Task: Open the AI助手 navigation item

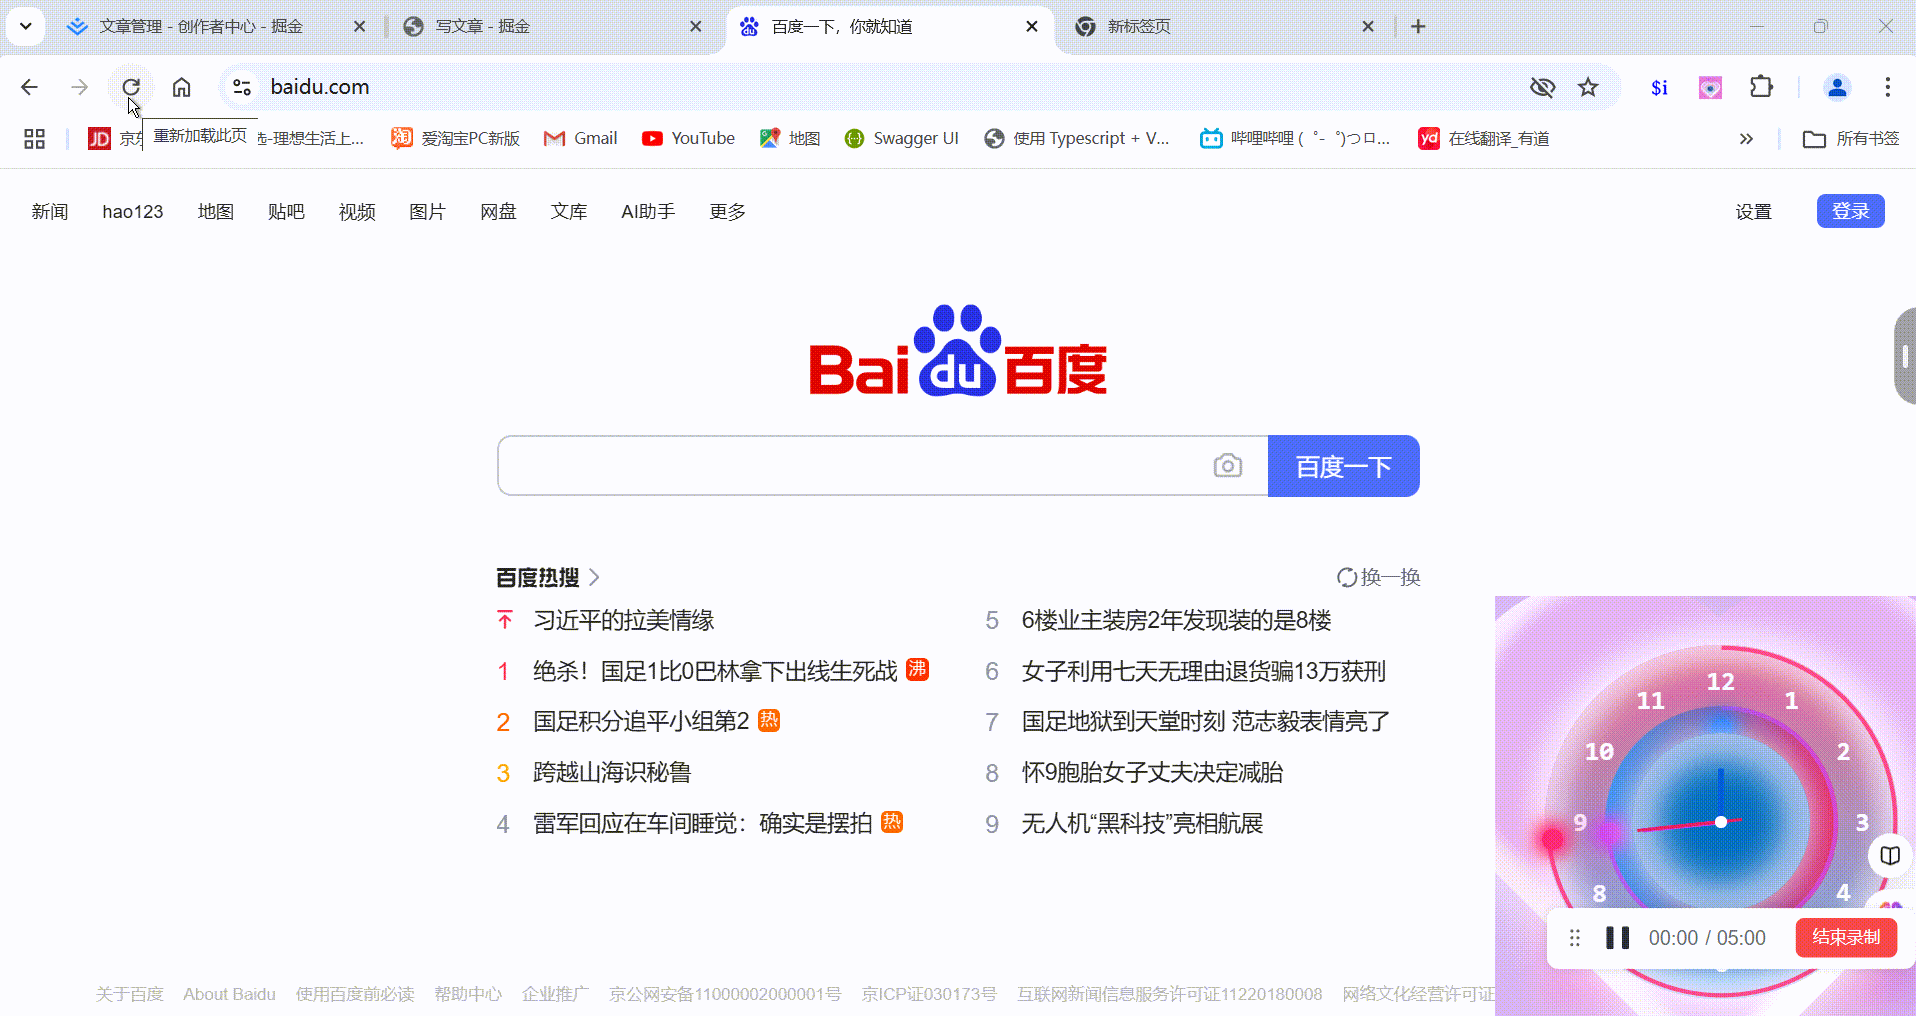Action: tap(648, 212)
